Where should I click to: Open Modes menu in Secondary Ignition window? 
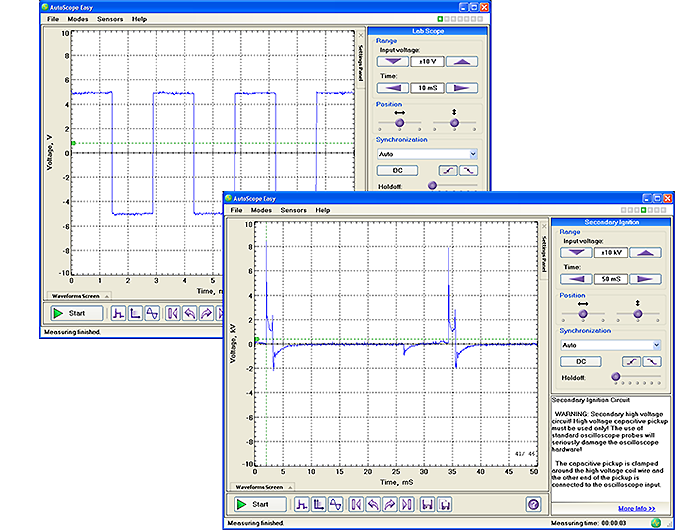261,210
